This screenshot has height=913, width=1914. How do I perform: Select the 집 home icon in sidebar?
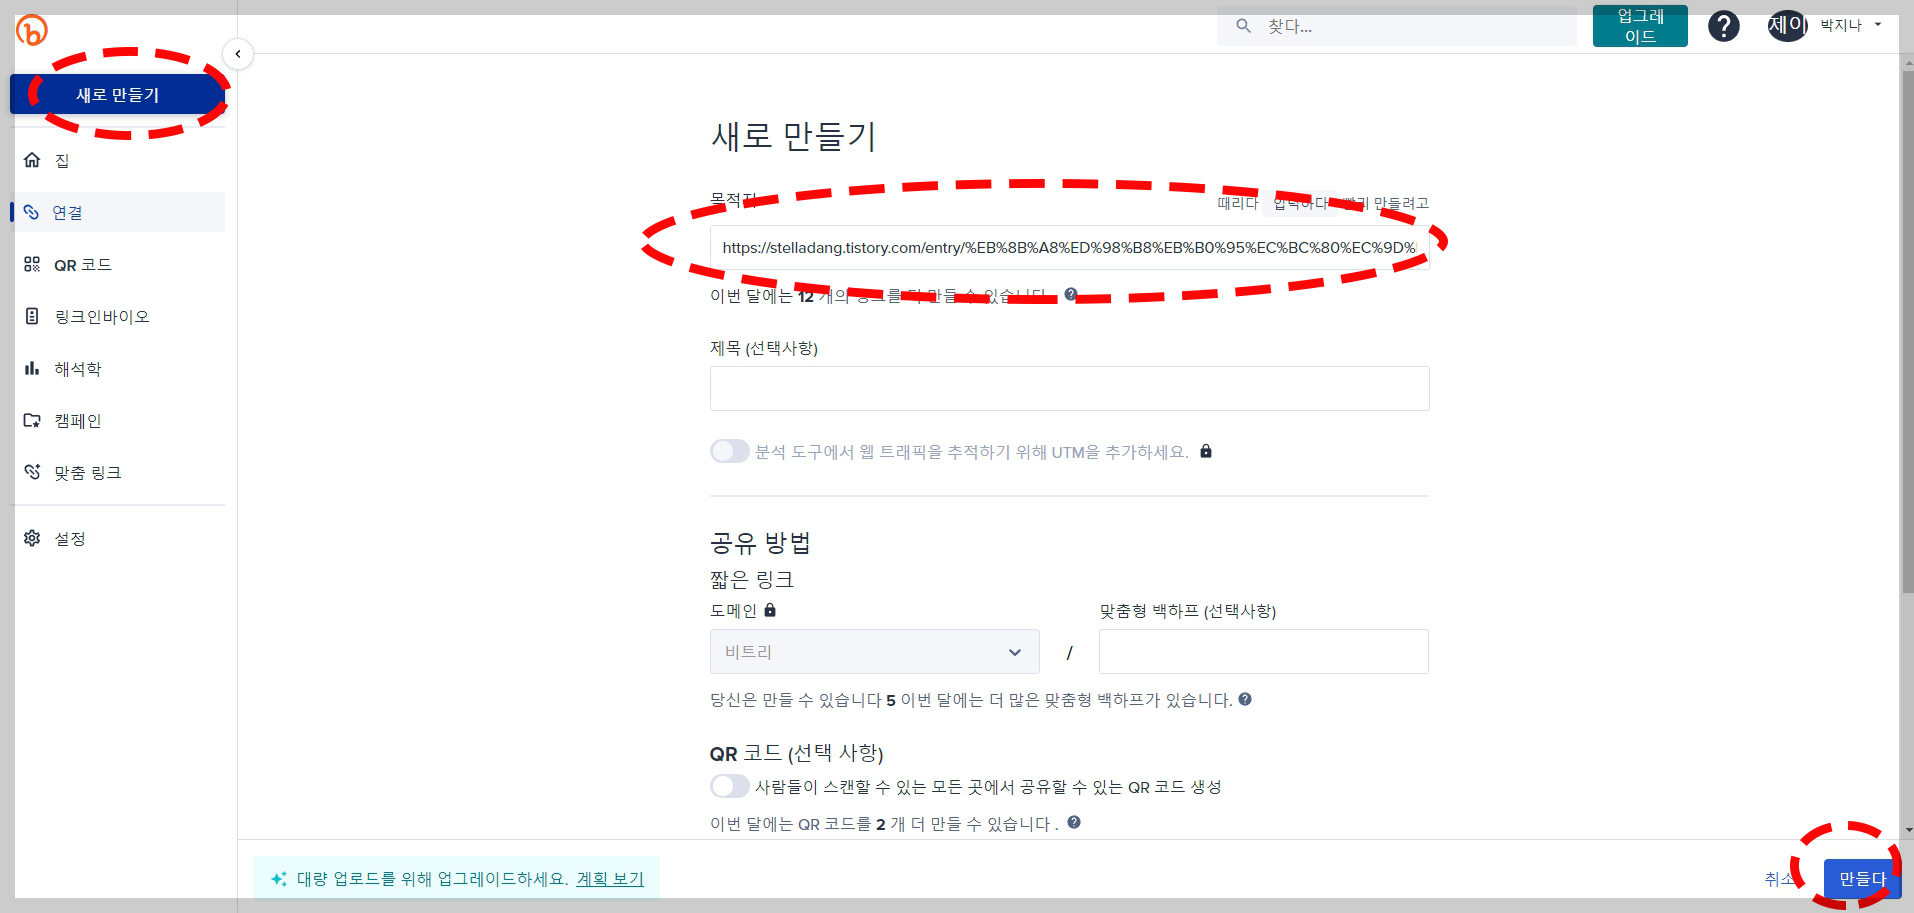pos(31,160)
